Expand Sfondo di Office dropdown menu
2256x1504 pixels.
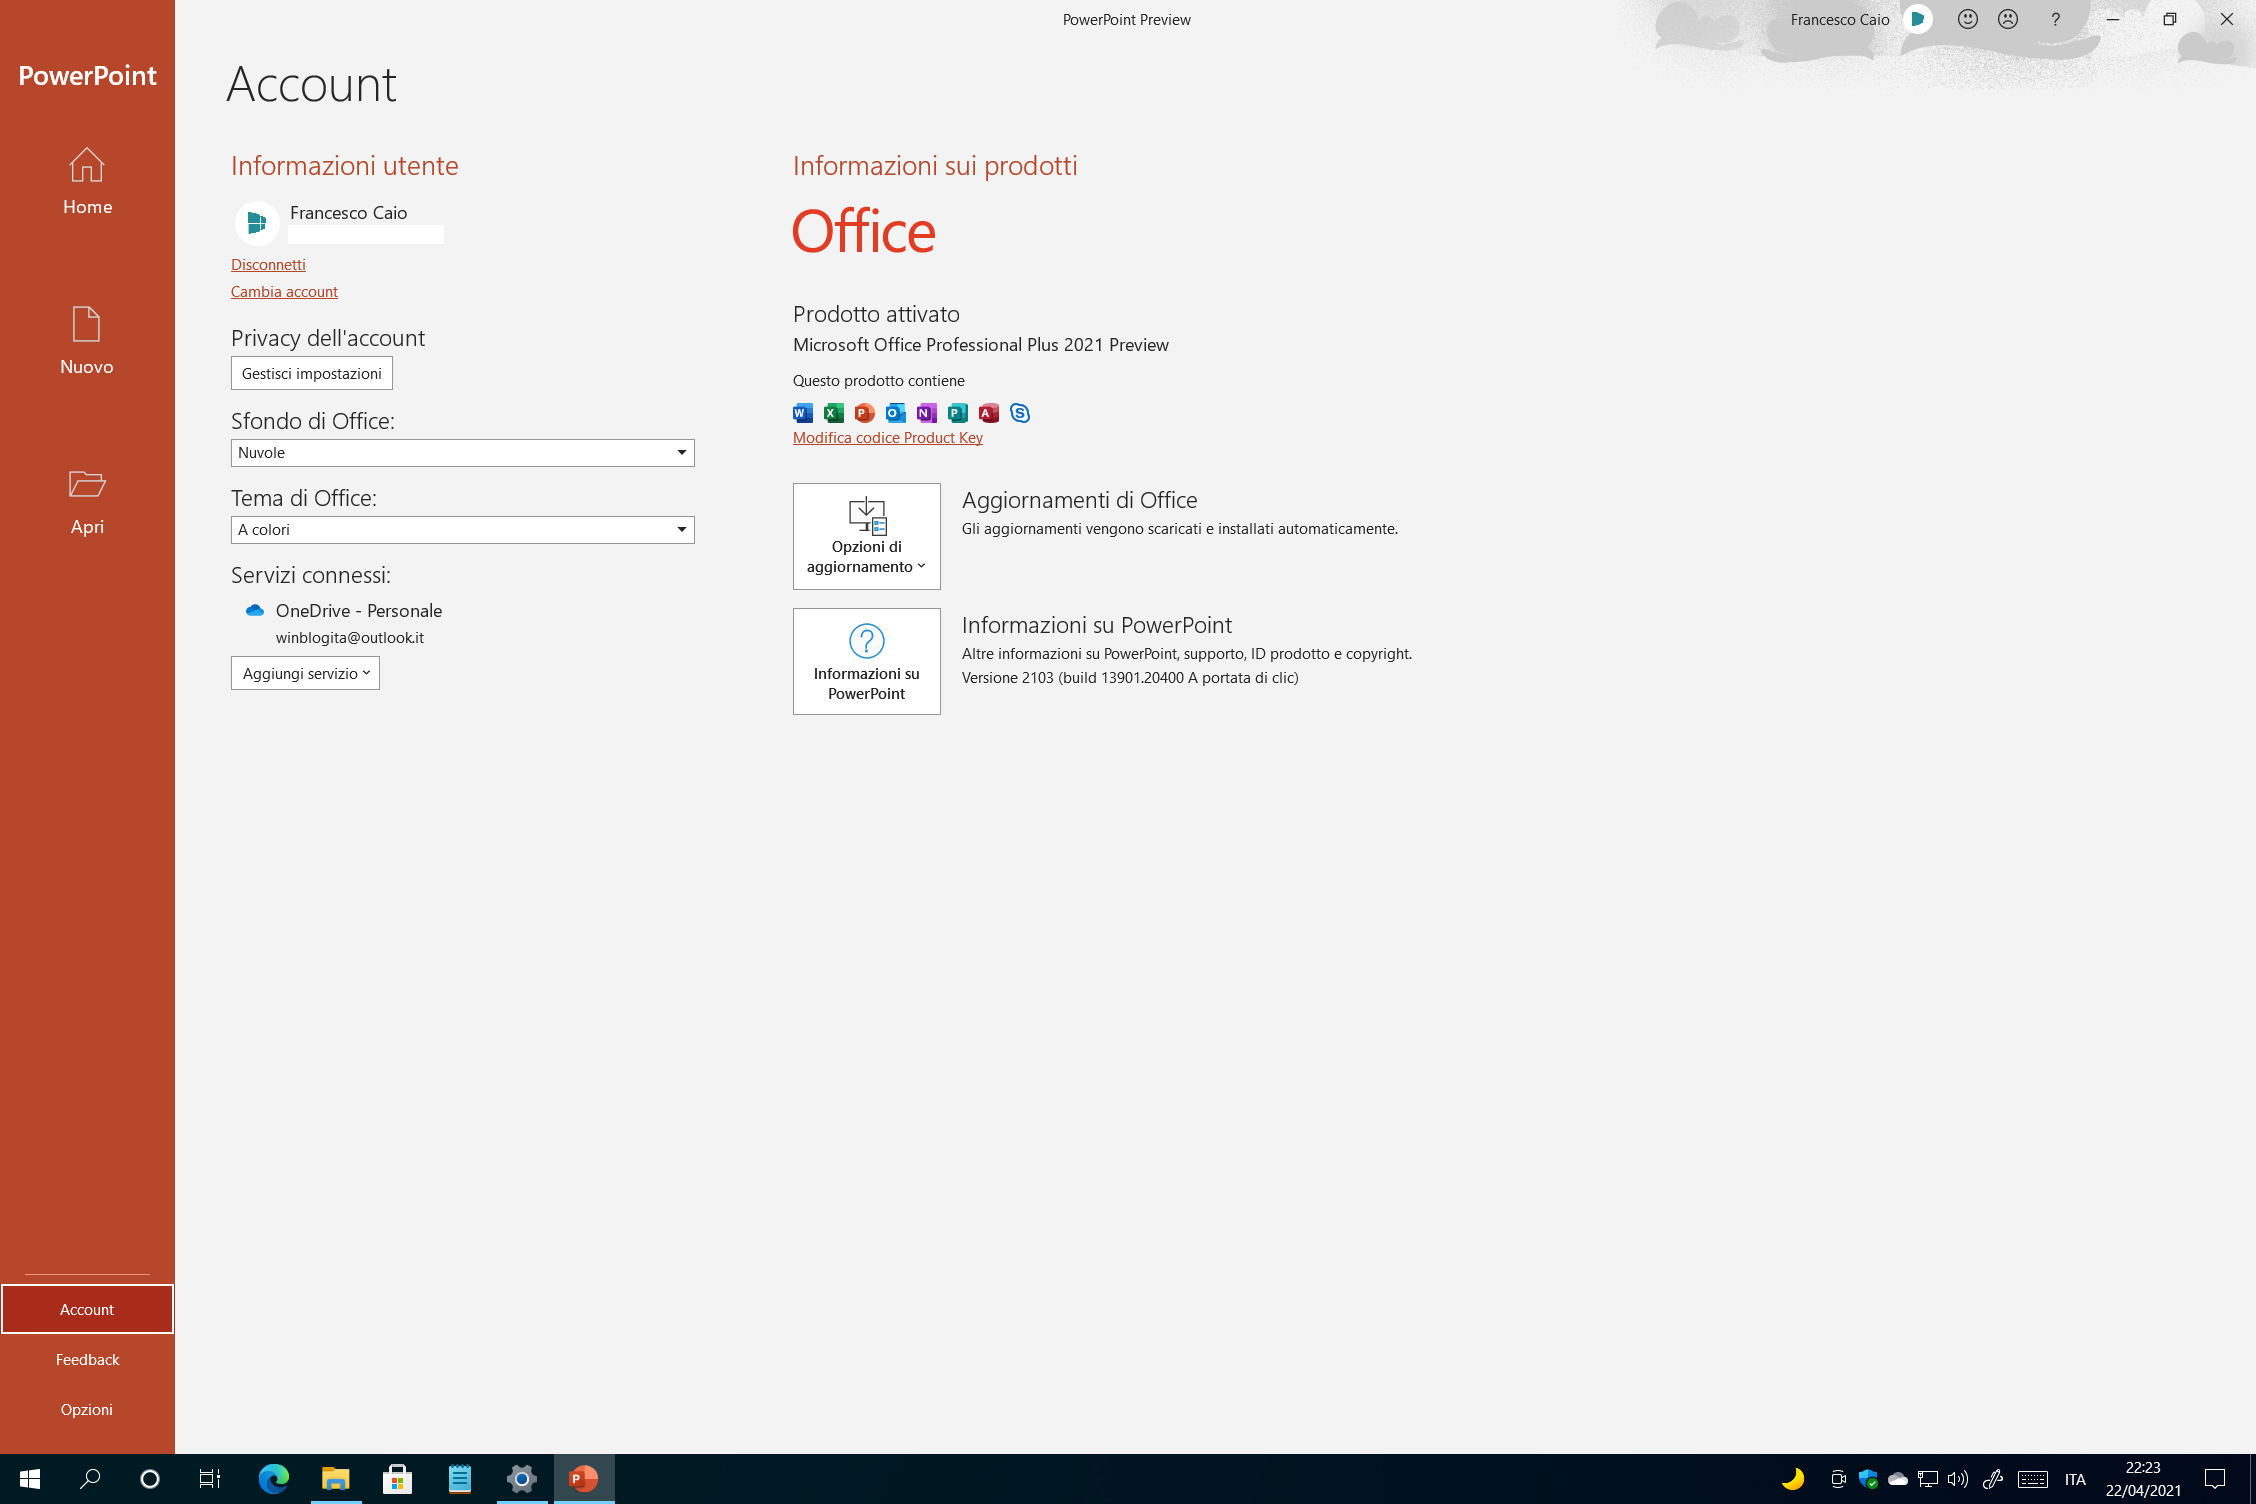click(x=682, y=452)
